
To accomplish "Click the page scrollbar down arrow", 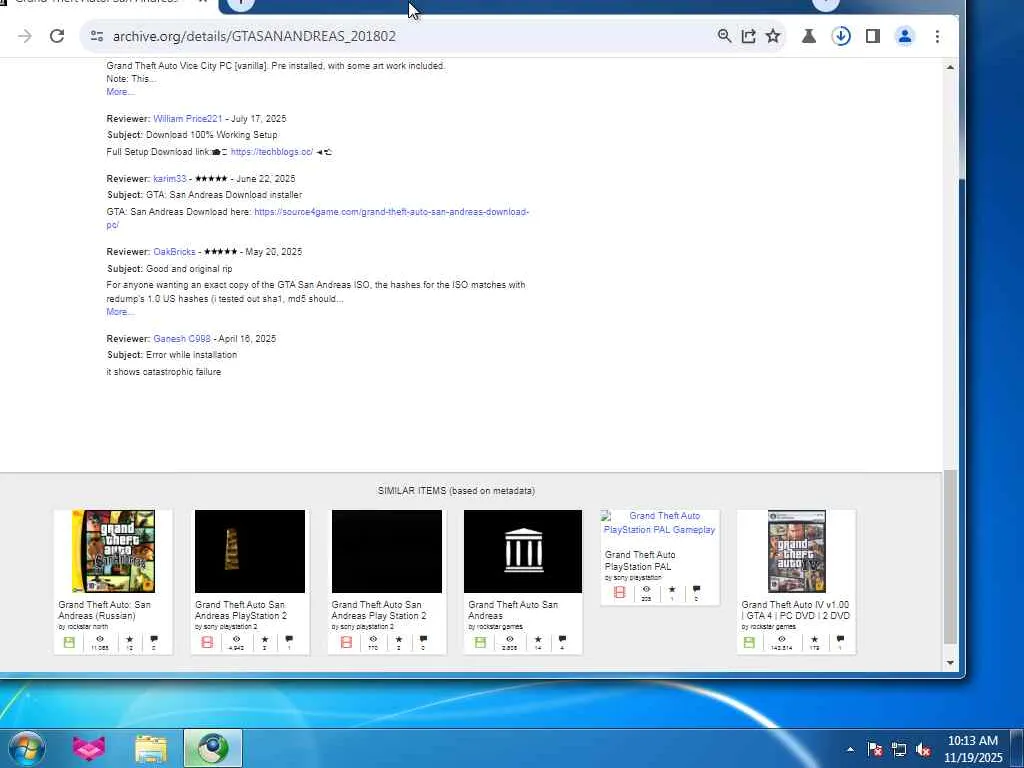I will point(950,663).
